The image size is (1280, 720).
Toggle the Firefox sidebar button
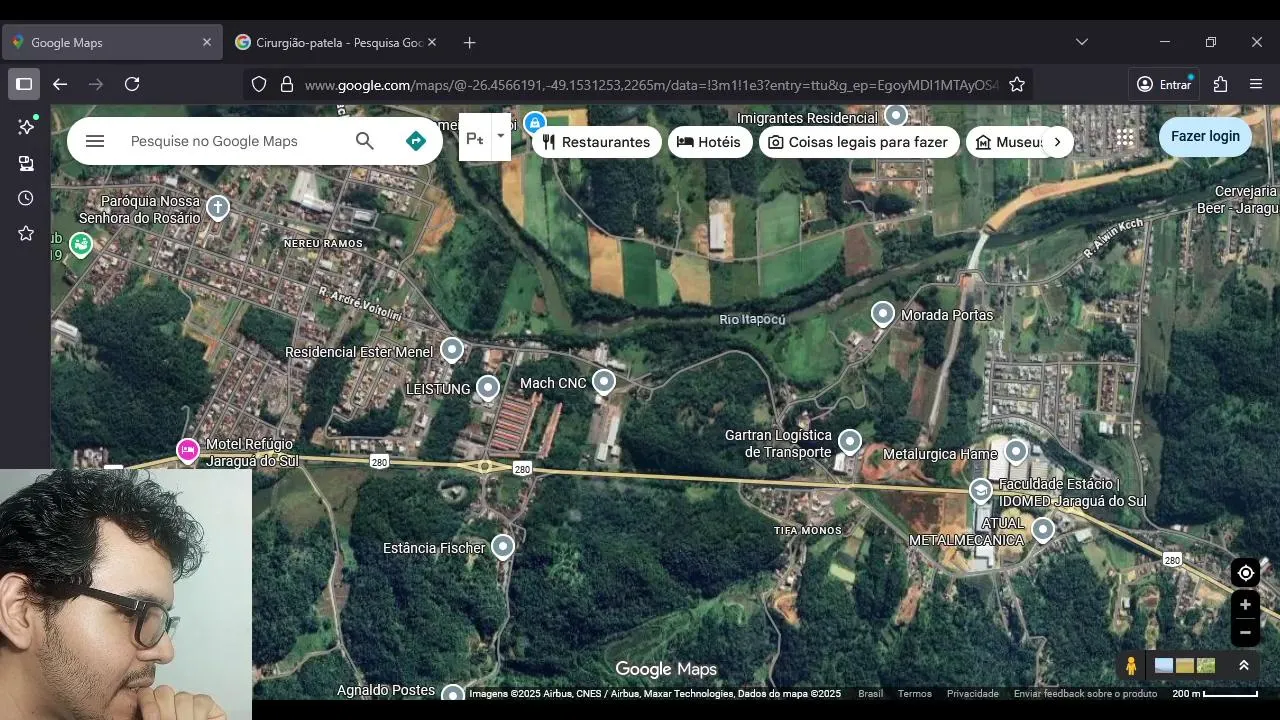[x=24, y=84]
